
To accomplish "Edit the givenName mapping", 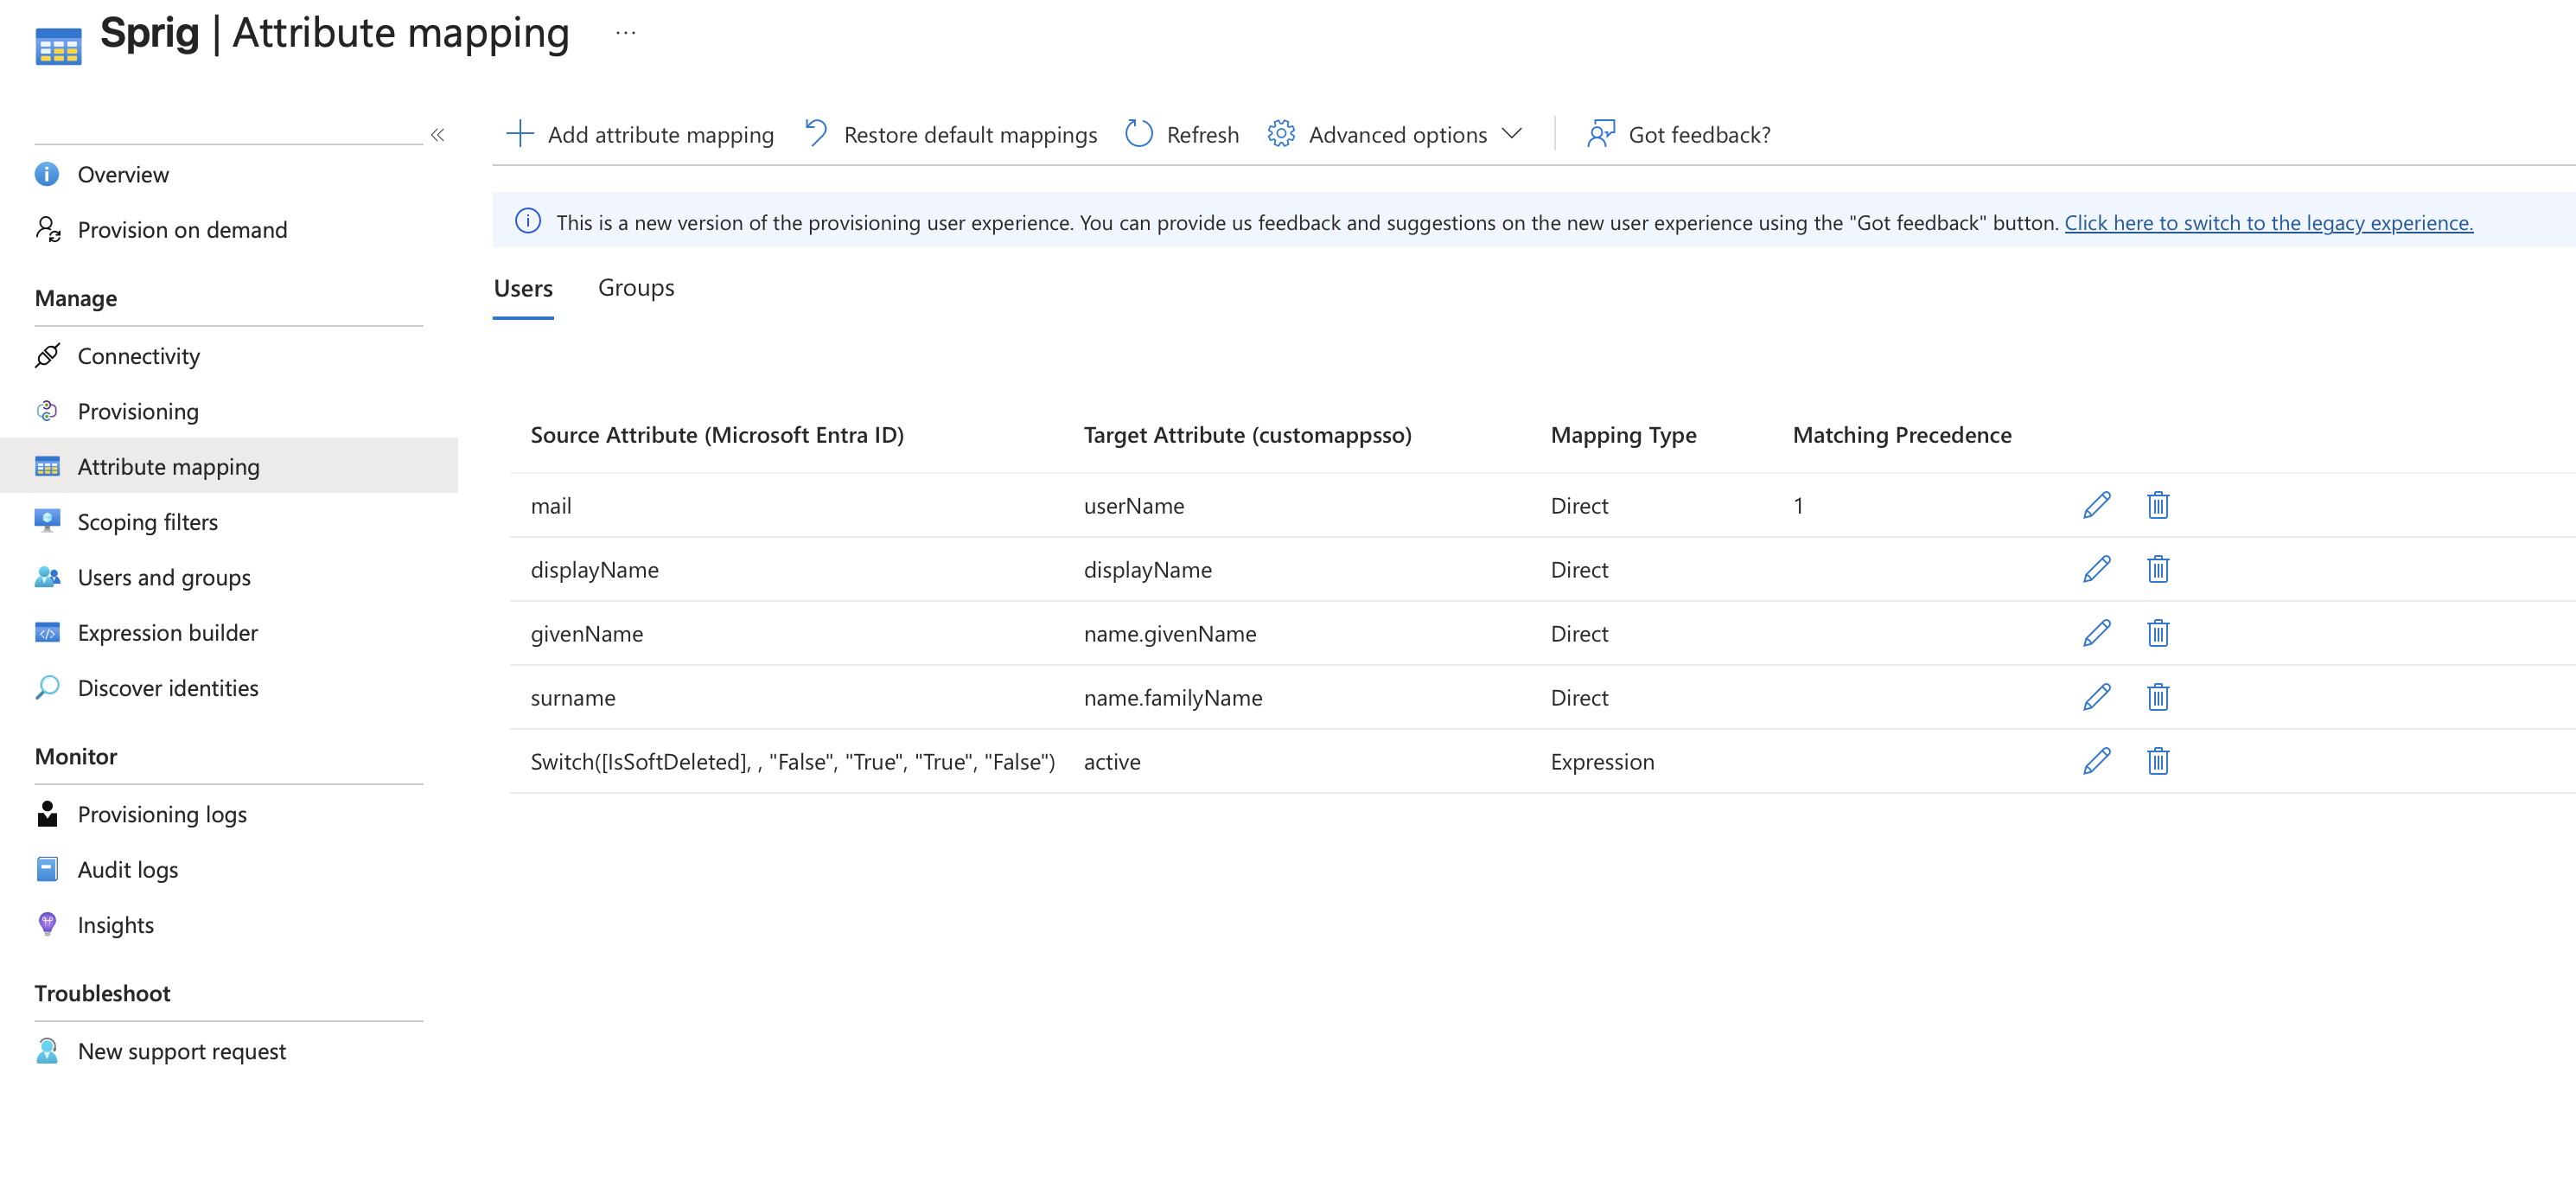I will (x=2096, y=633).
